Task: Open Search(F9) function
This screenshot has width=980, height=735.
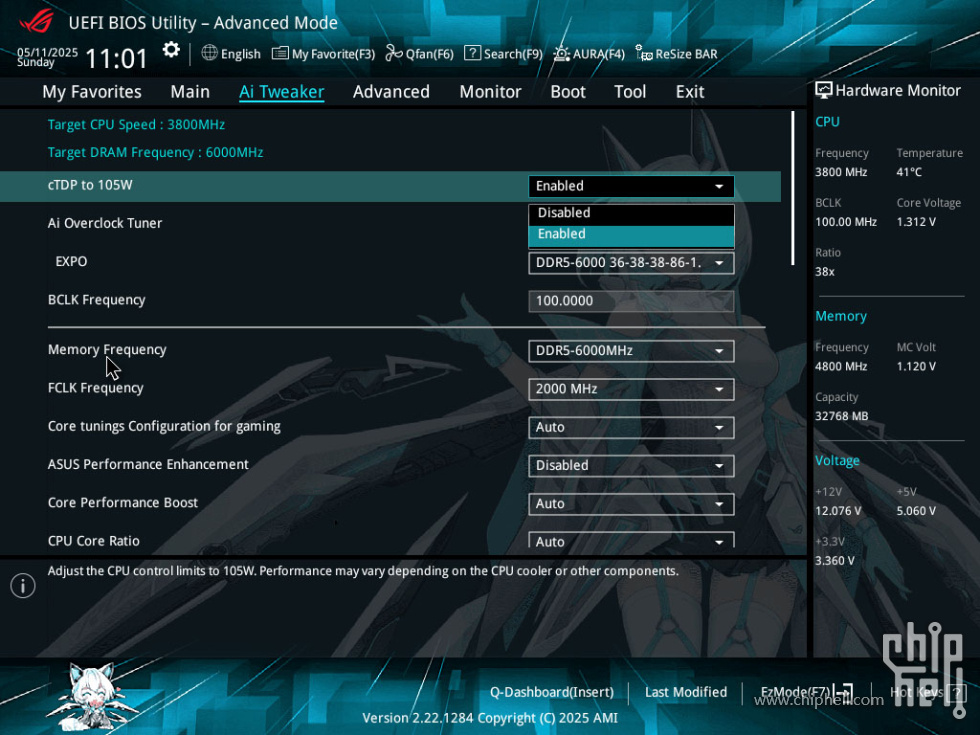Action: tap(513, 54)
